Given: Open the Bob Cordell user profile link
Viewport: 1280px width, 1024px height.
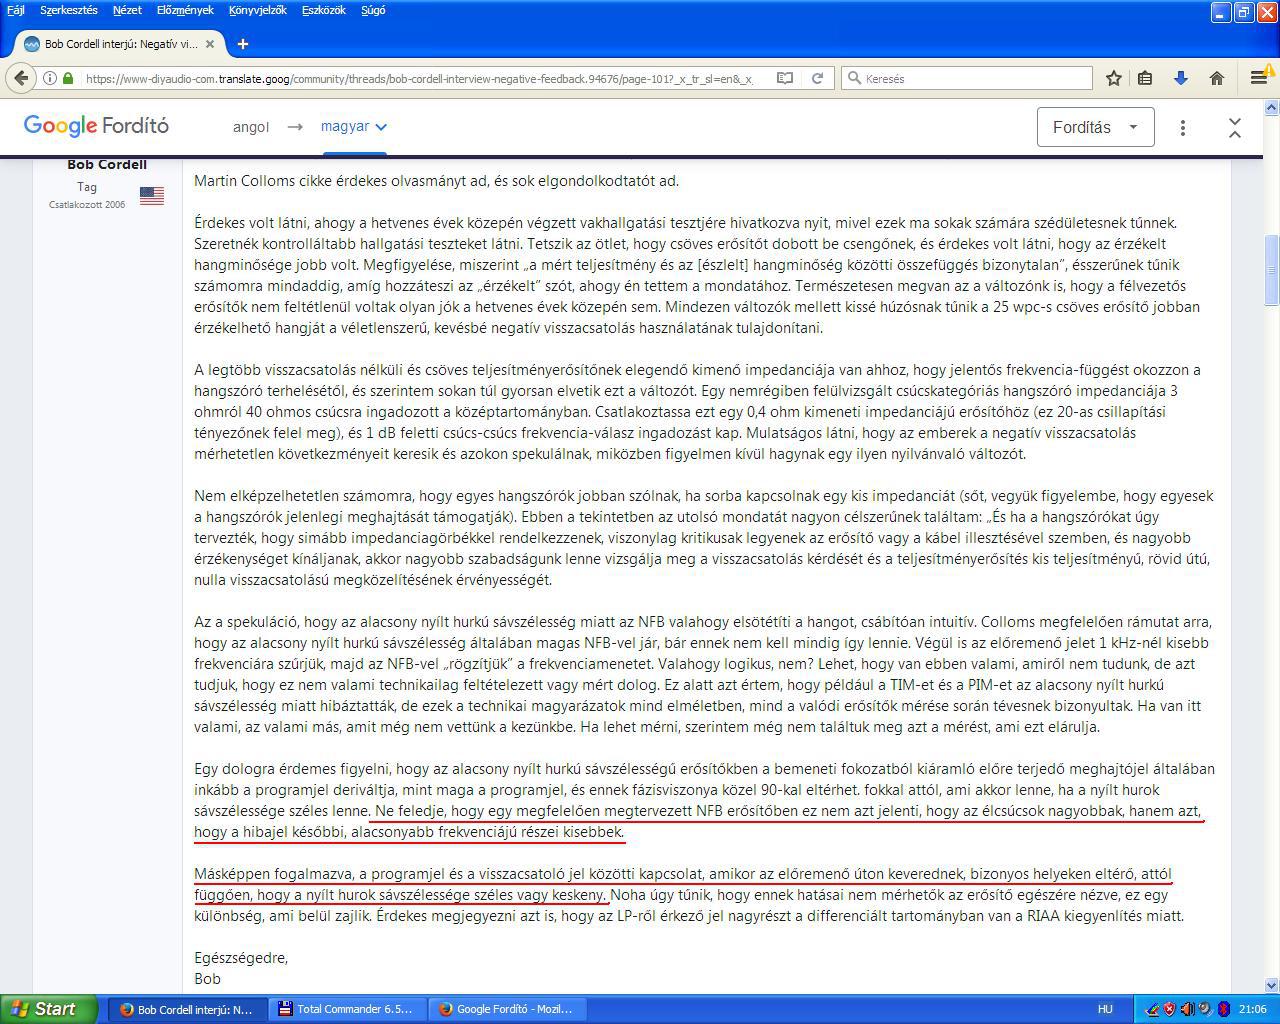Looking at the screenshot, I should [107, 165].
